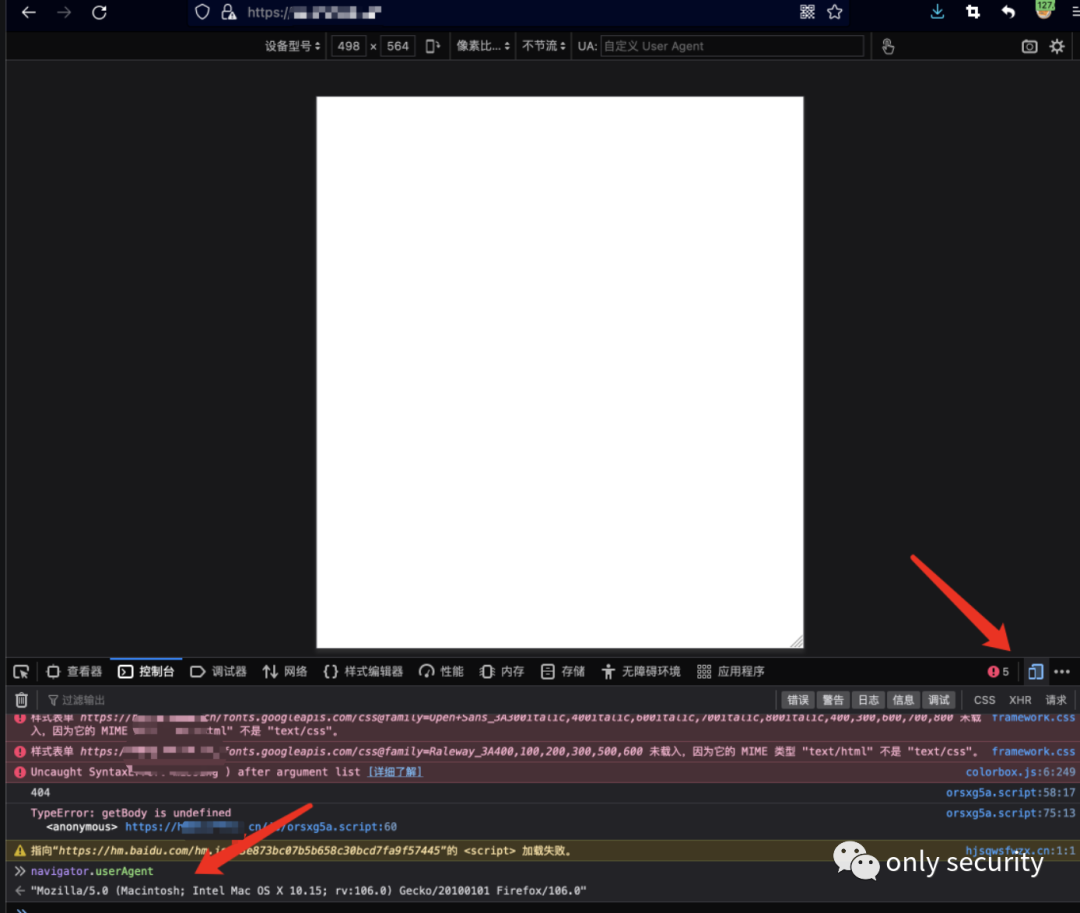Switch to the Network tab
This screenshot has height=913, width=1080.
click(x=284, y=671)
